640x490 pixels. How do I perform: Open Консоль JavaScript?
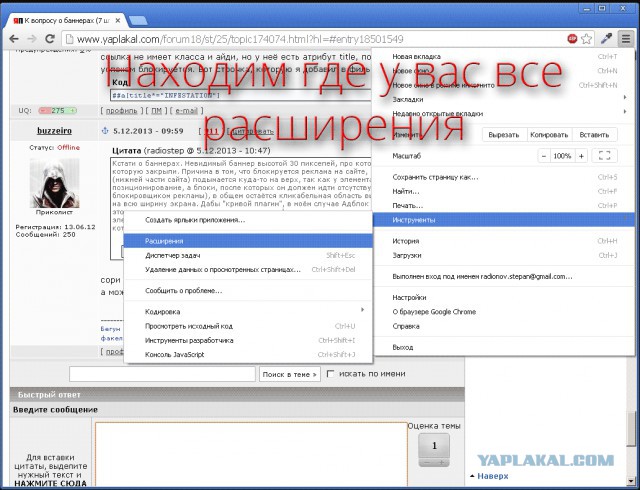click(x=248, y=354)
